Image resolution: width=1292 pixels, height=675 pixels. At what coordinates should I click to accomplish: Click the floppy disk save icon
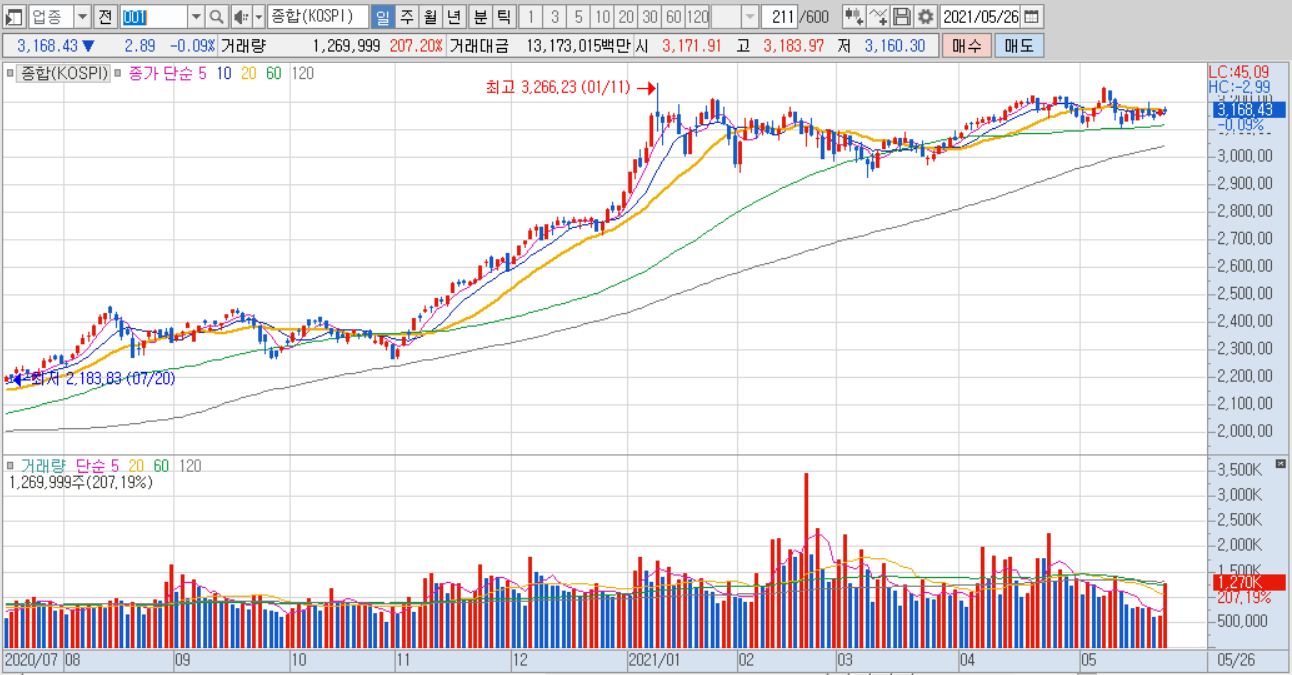(901, 17)
